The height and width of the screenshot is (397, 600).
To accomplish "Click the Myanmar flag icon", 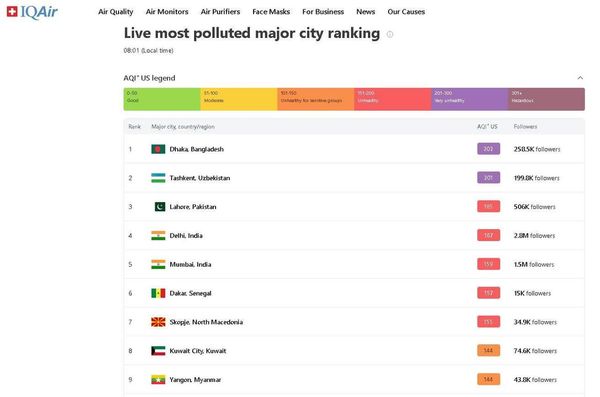I will 158,380.
